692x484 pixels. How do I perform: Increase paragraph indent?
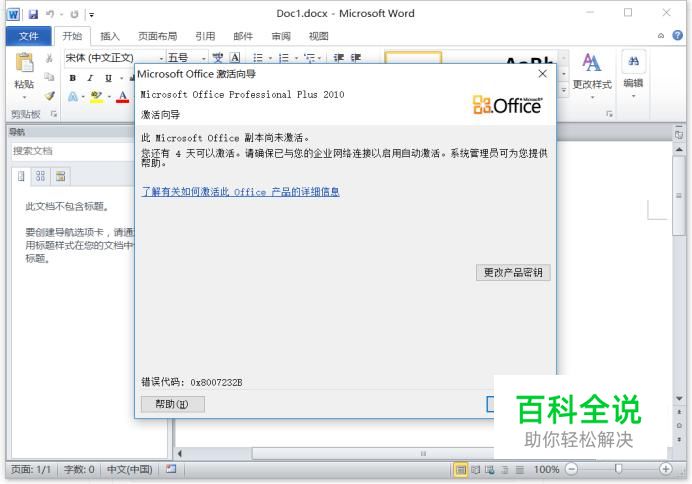[x=356, y=58]
